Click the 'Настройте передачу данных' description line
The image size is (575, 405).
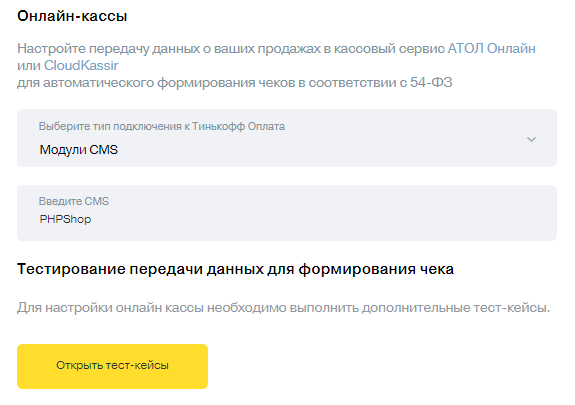pyautogui.click(x=276, y=48)
